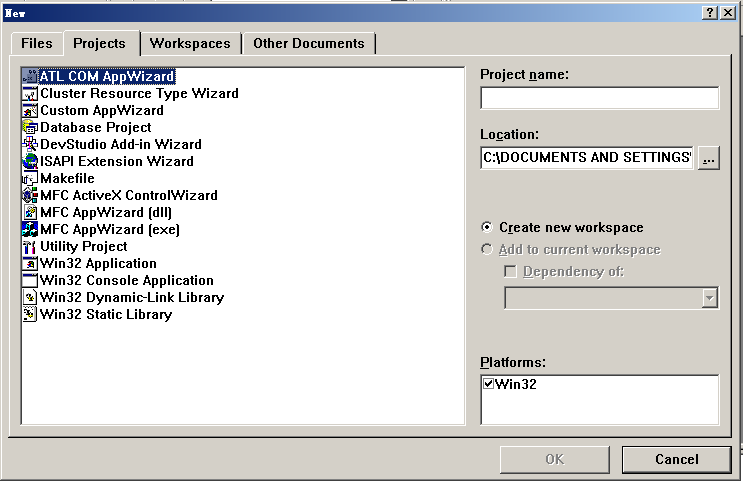Click the context help question mark button
Image resolution: width=743 pixels, height=483 pixels.
click(x=710, y=13)
